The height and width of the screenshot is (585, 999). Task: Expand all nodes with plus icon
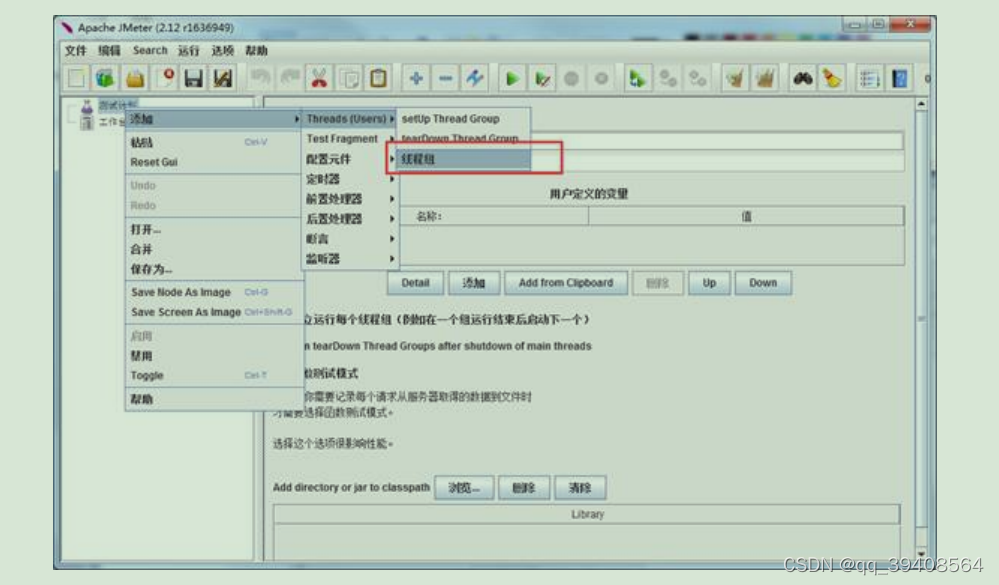coord(416,78)
